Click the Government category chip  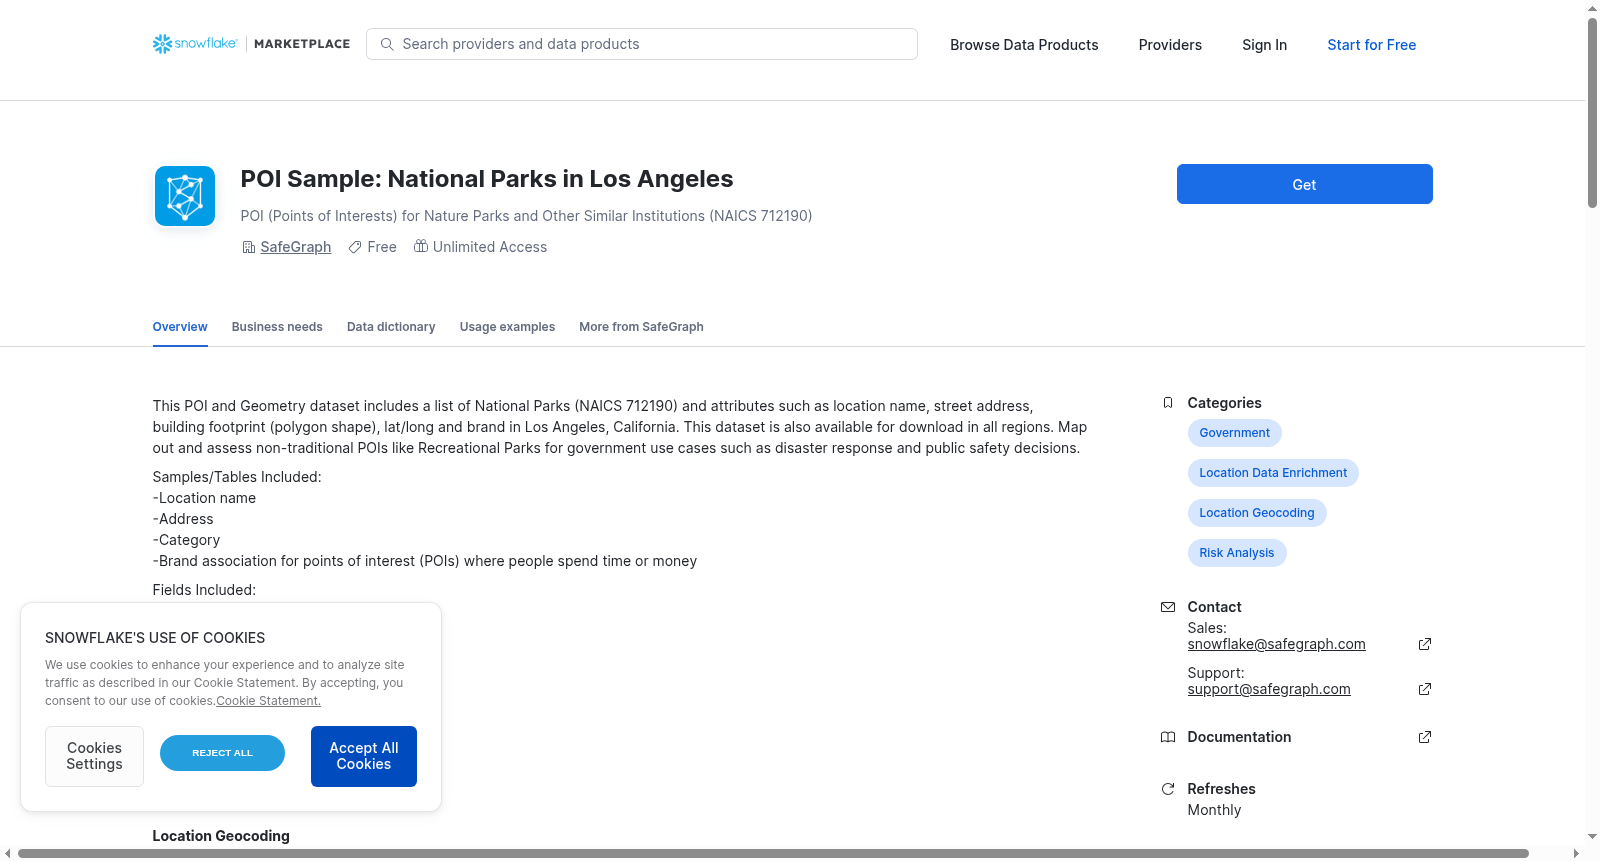click(1234, 433)
